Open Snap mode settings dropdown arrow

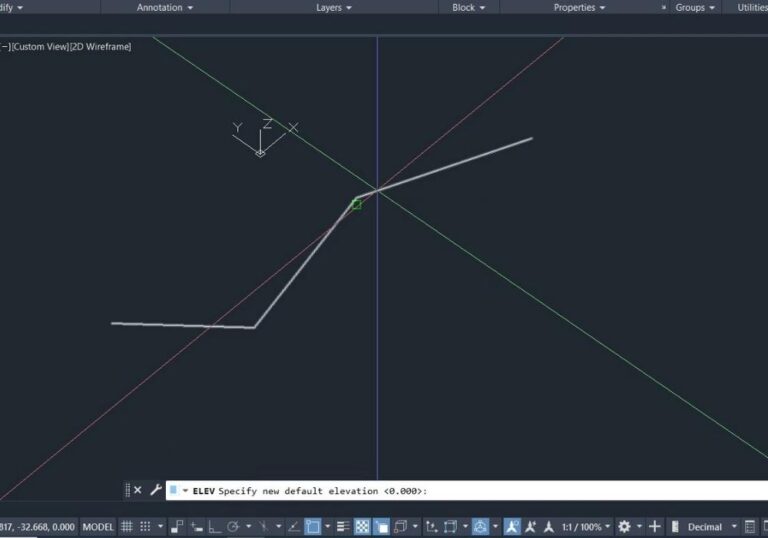coord(160,527)
